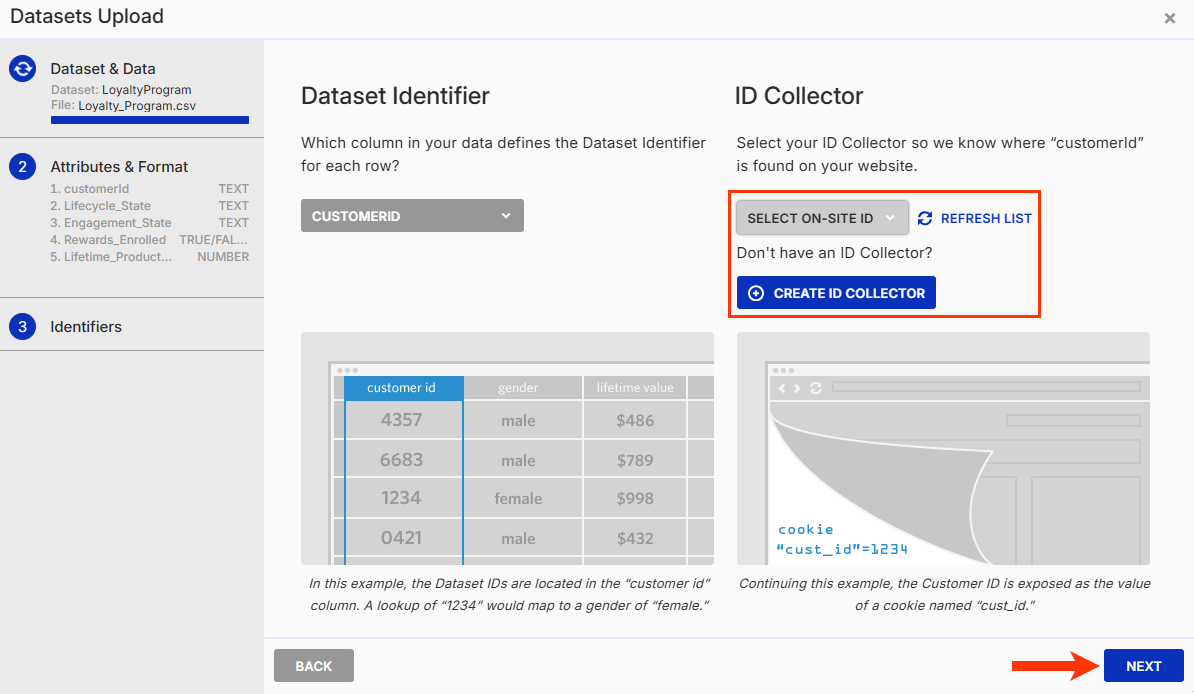The width and height of the screenshot is (1194, 694).
Task: Open the Identifiers step
Action: (x=86, y=327)
